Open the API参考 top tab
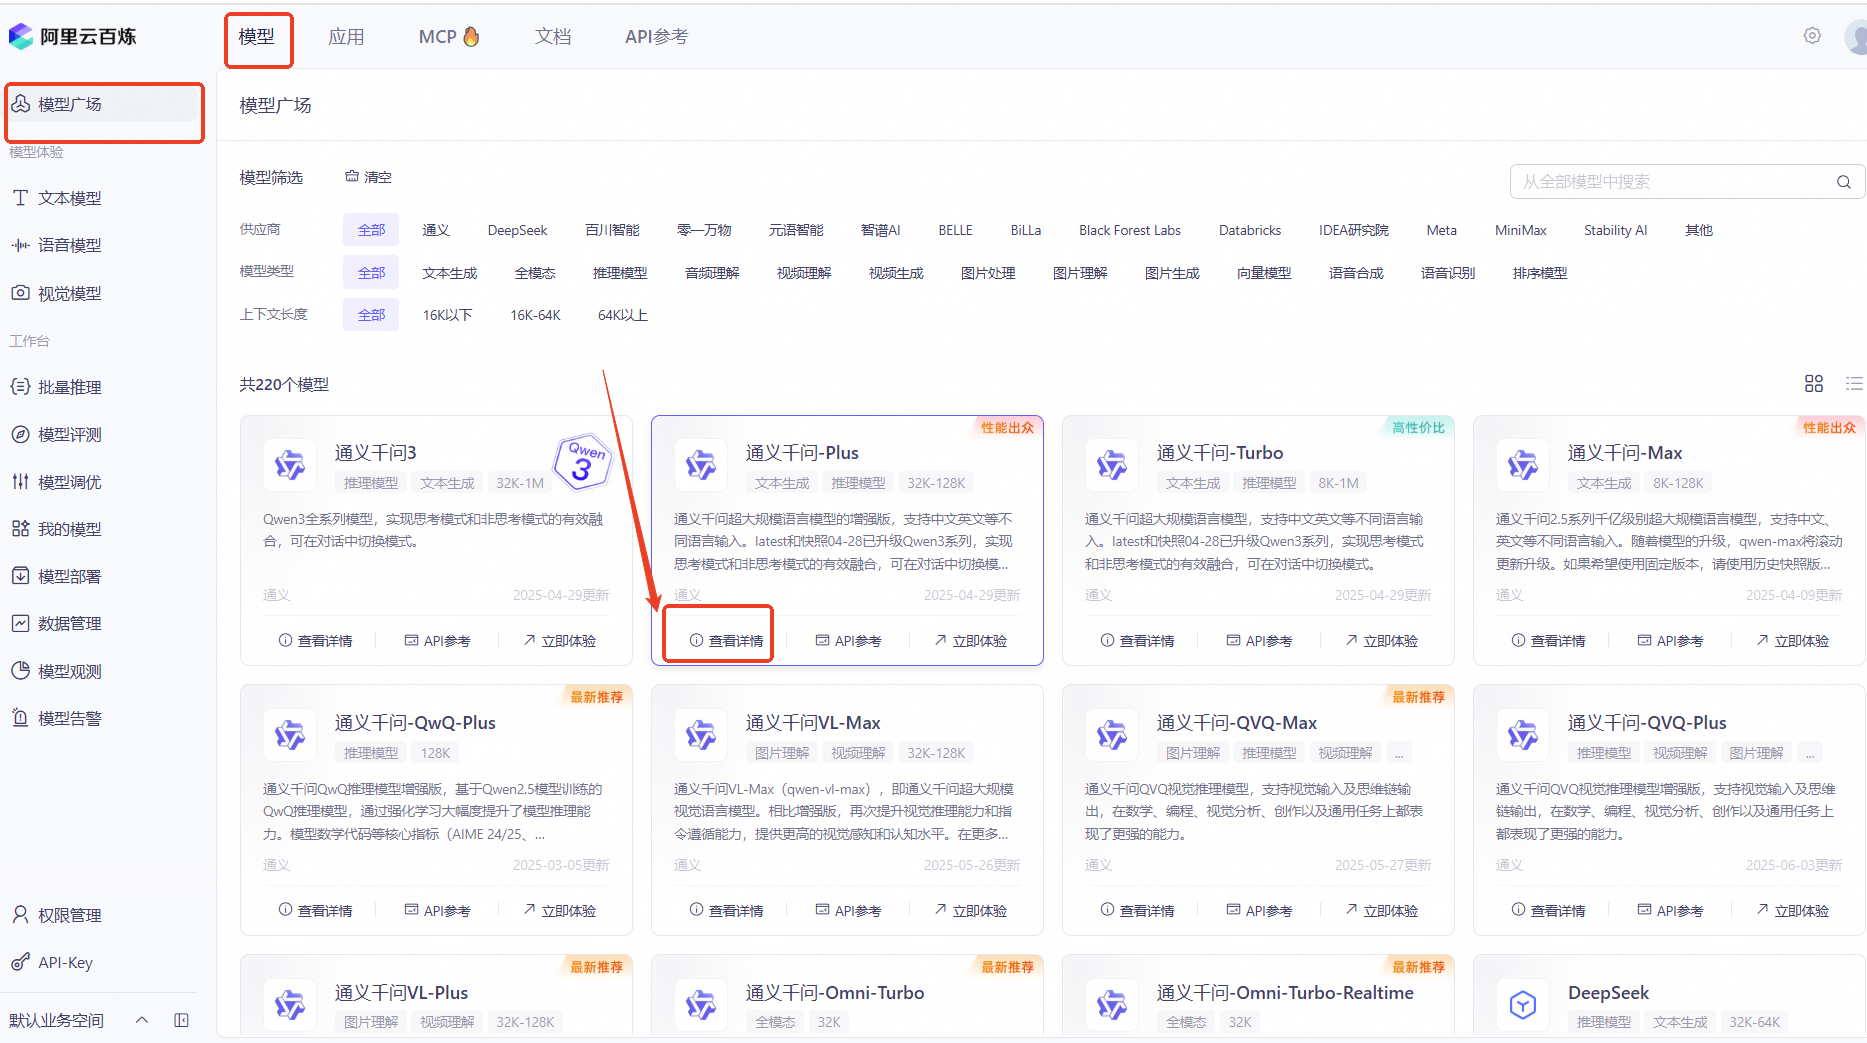The image size is (1867, 1043). 656,37
